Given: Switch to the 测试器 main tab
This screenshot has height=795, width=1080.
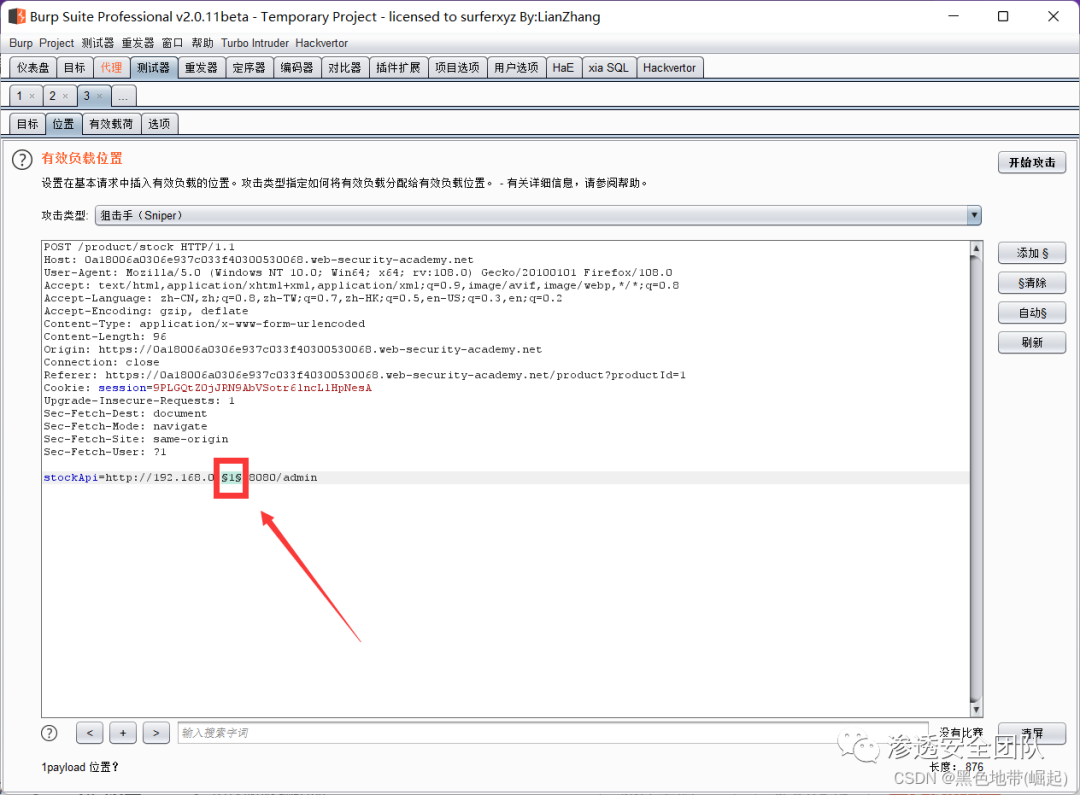Looking at the screenshot, I should (153, 68).
